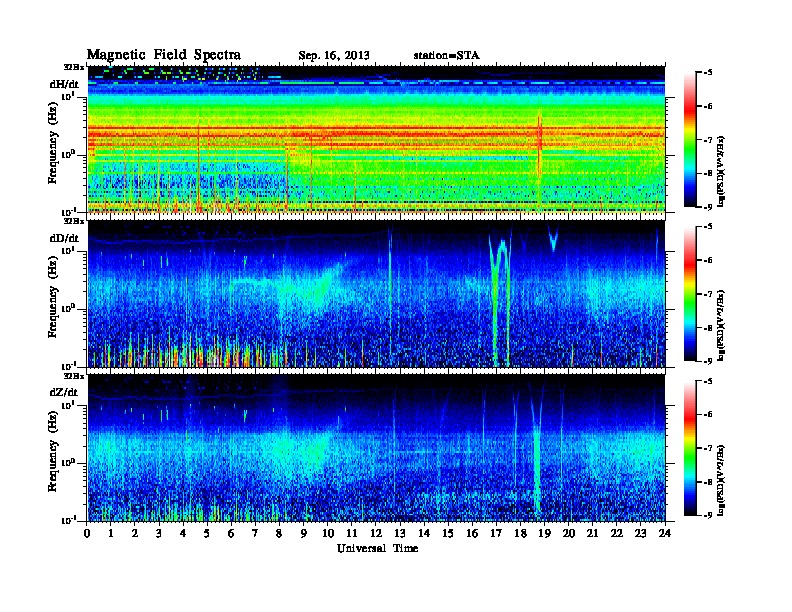Click the hour 9 tick label
792x612 pixels.
[304, 534]
